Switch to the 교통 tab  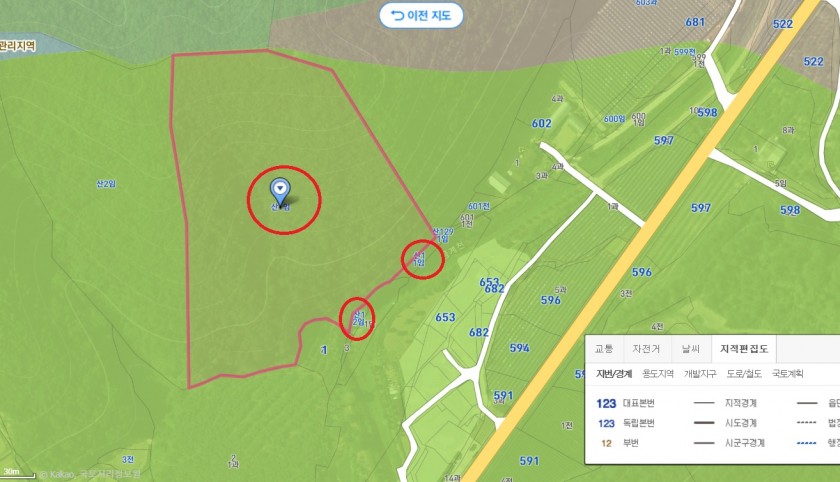pos(604,349)
